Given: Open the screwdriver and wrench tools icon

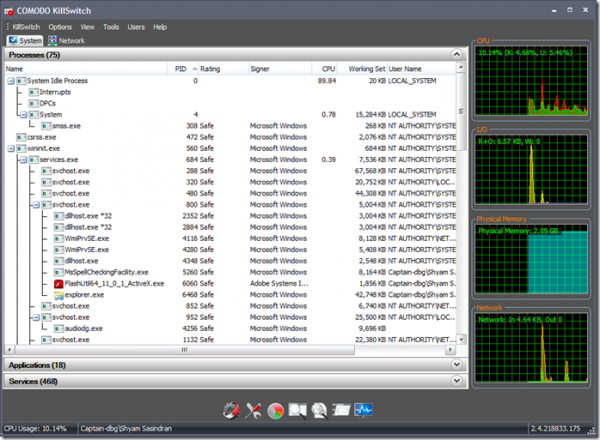Looking at the screenshot, I should click(x=253, y=411).
